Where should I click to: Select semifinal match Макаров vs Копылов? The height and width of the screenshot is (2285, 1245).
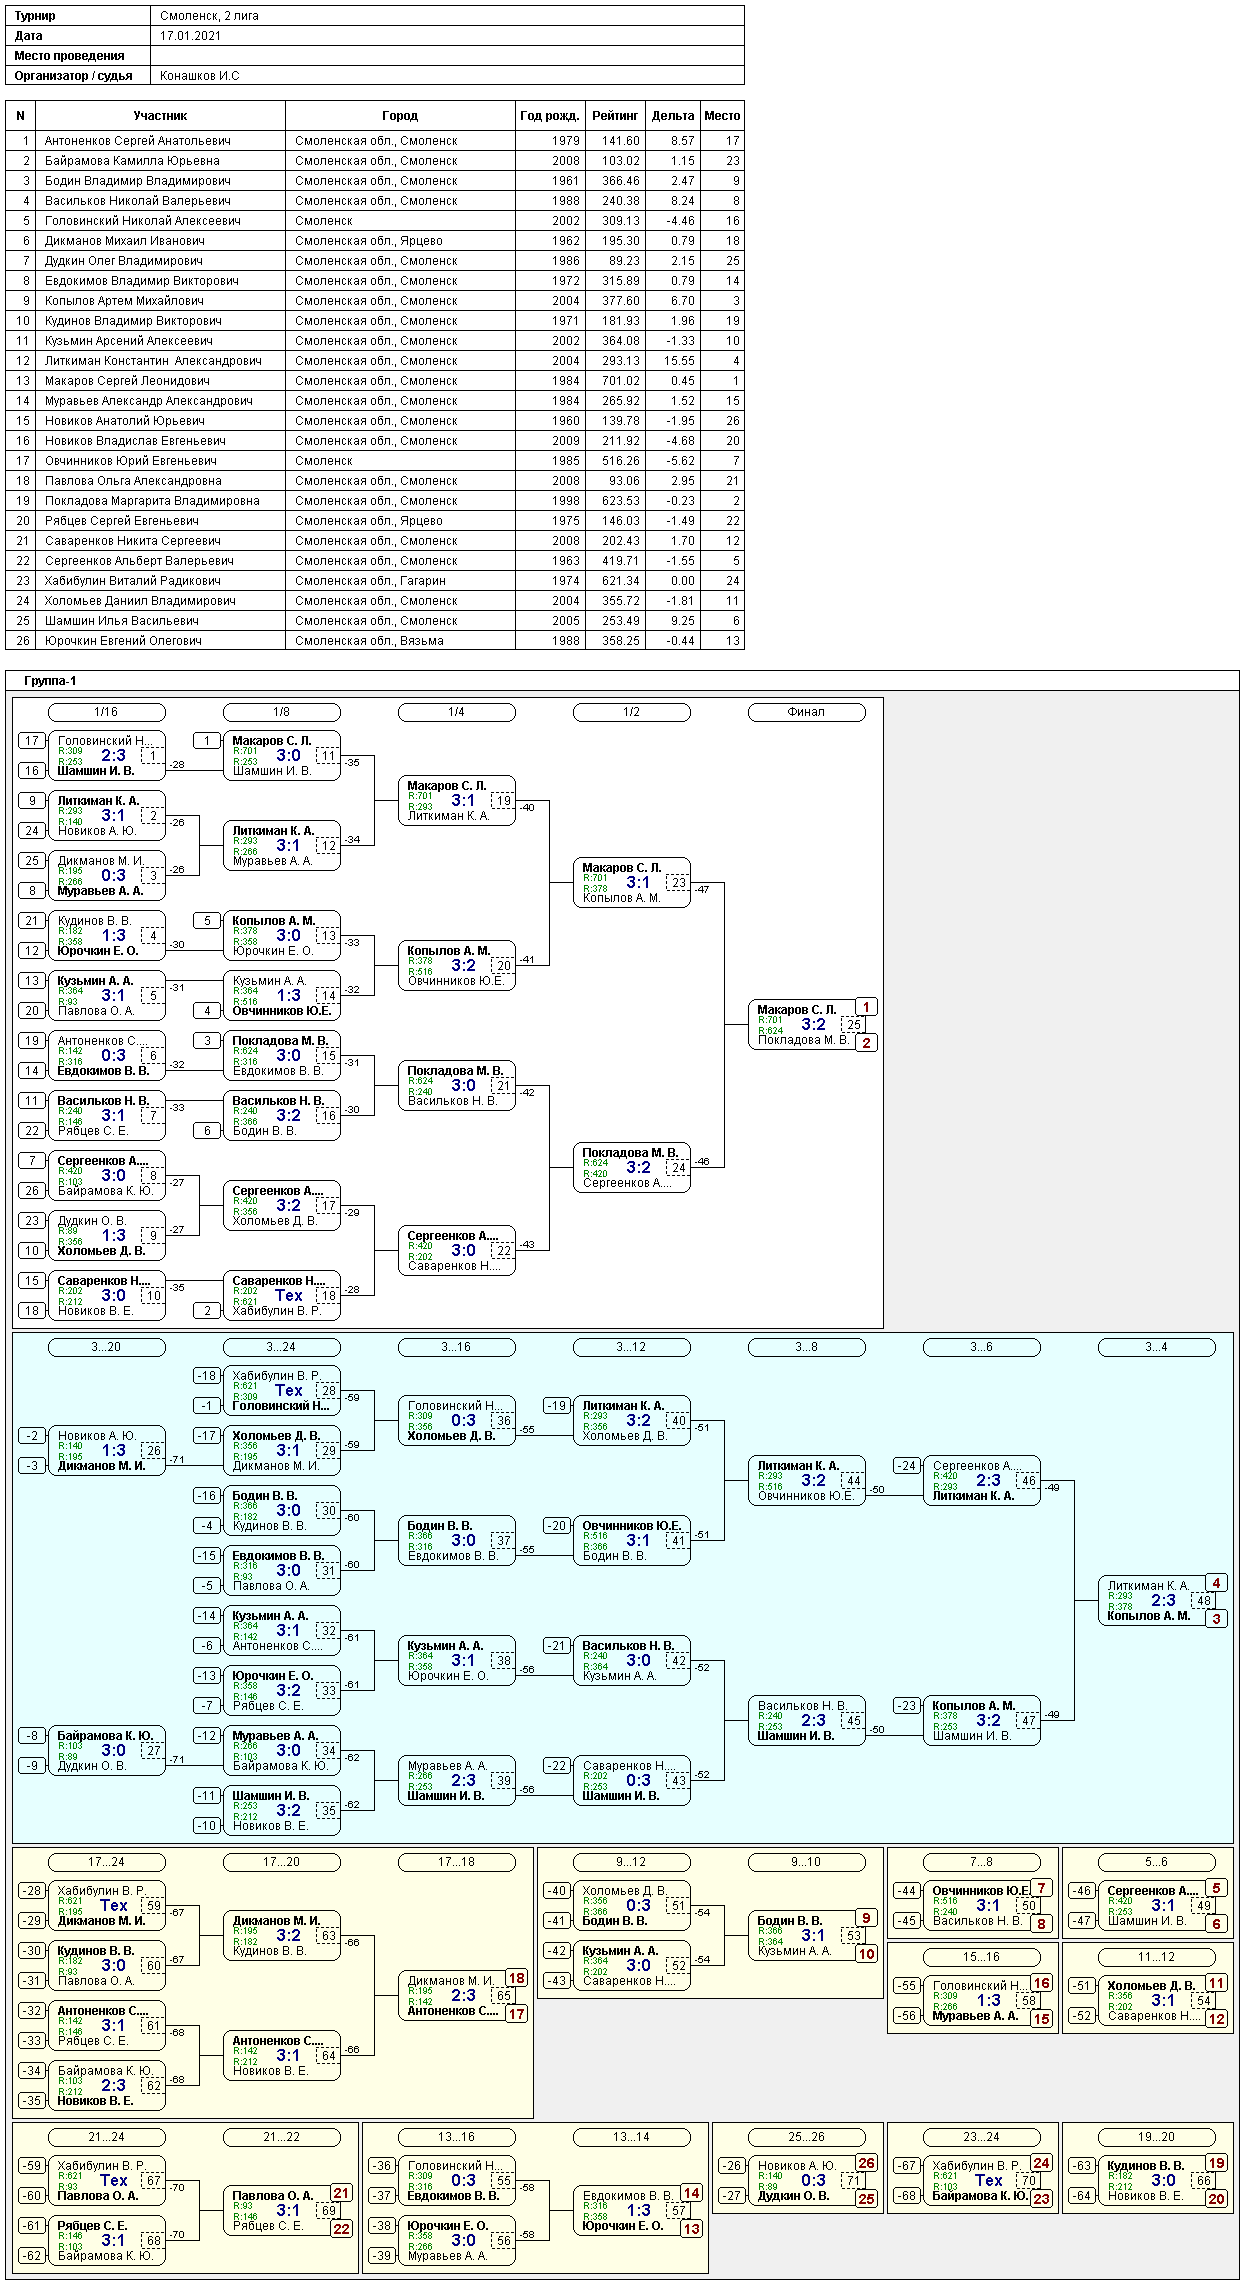pos(631,883)
